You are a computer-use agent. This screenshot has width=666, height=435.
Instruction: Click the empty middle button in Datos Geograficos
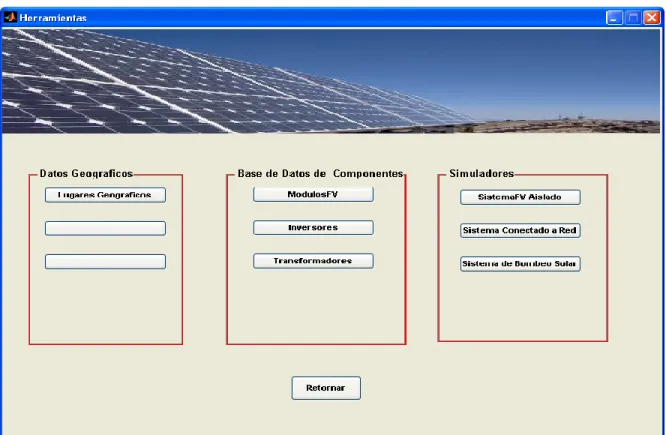(105, 228)
